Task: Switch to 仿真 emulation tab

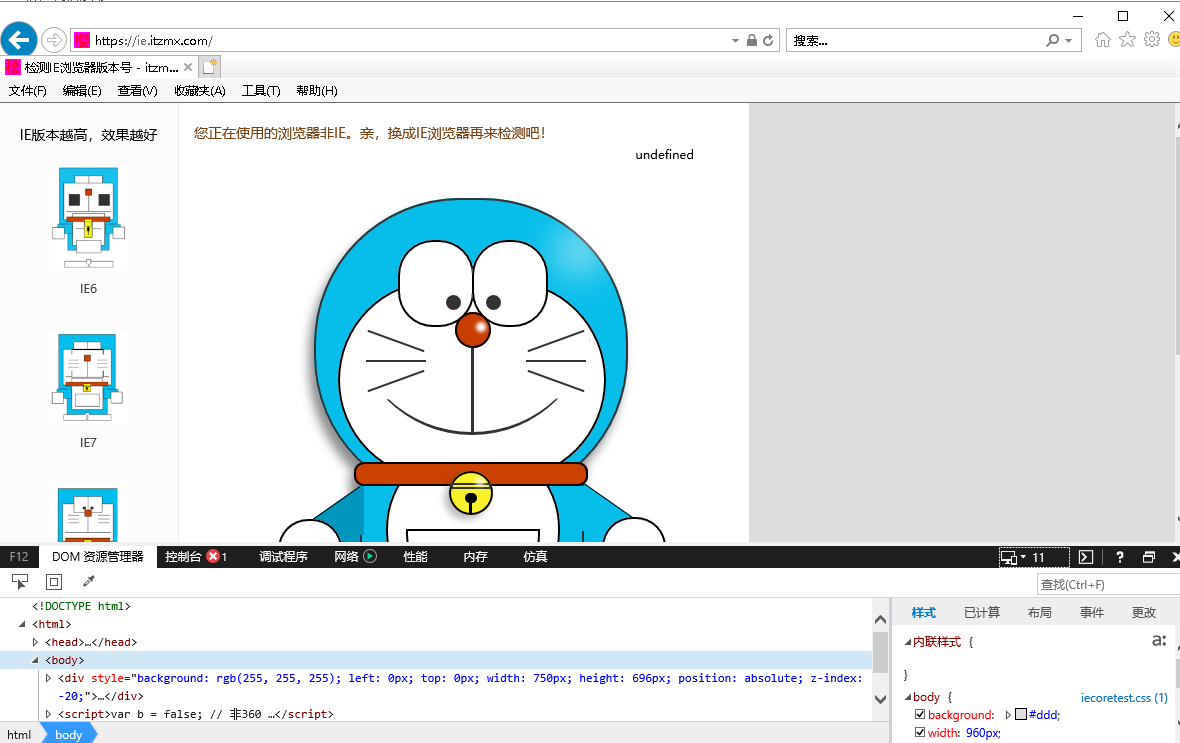Action: click(x=535, y=556)
